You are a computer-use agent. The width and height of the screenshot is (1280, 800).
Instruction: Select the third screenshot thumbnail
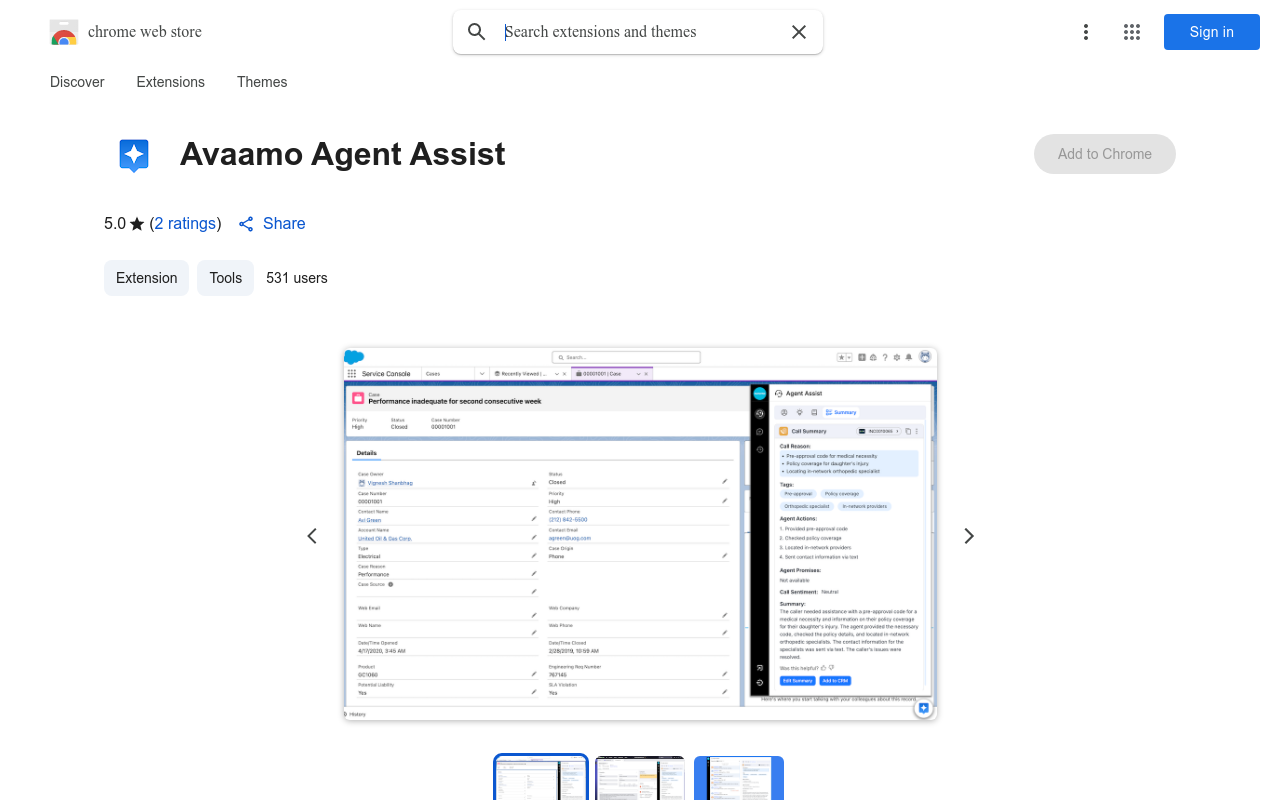click(x=739, y=778)
